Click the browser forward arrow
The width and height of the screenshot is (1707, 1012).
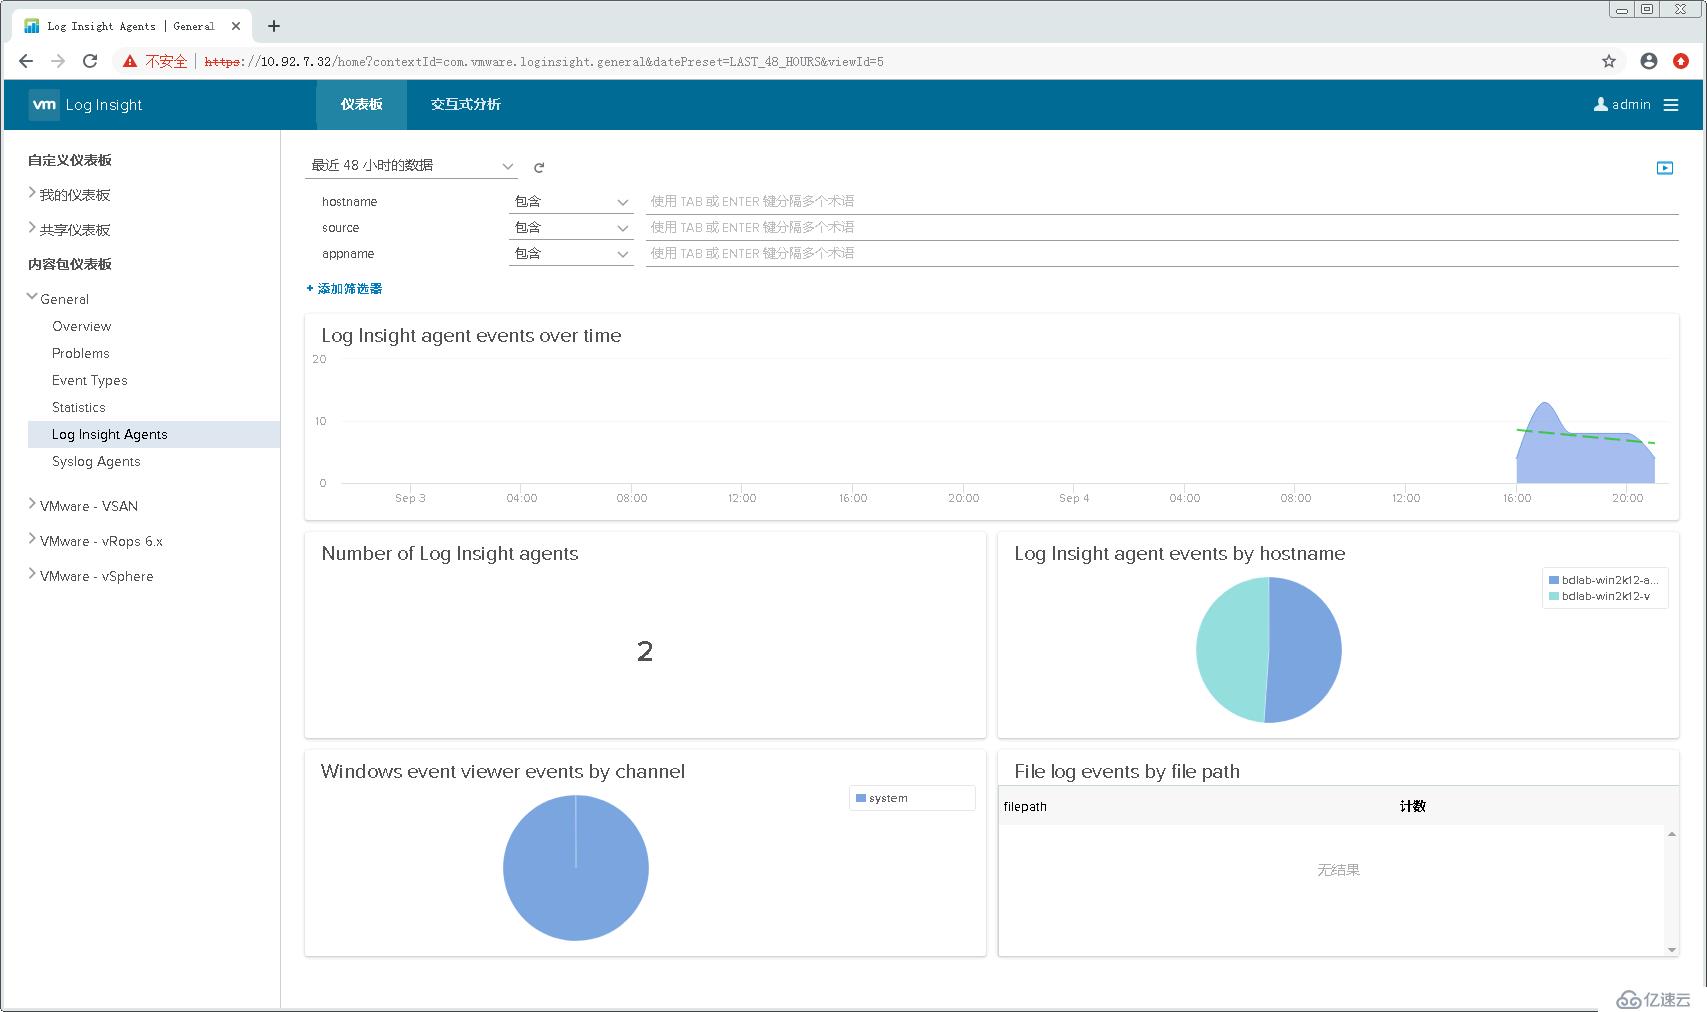coord(58,61)
